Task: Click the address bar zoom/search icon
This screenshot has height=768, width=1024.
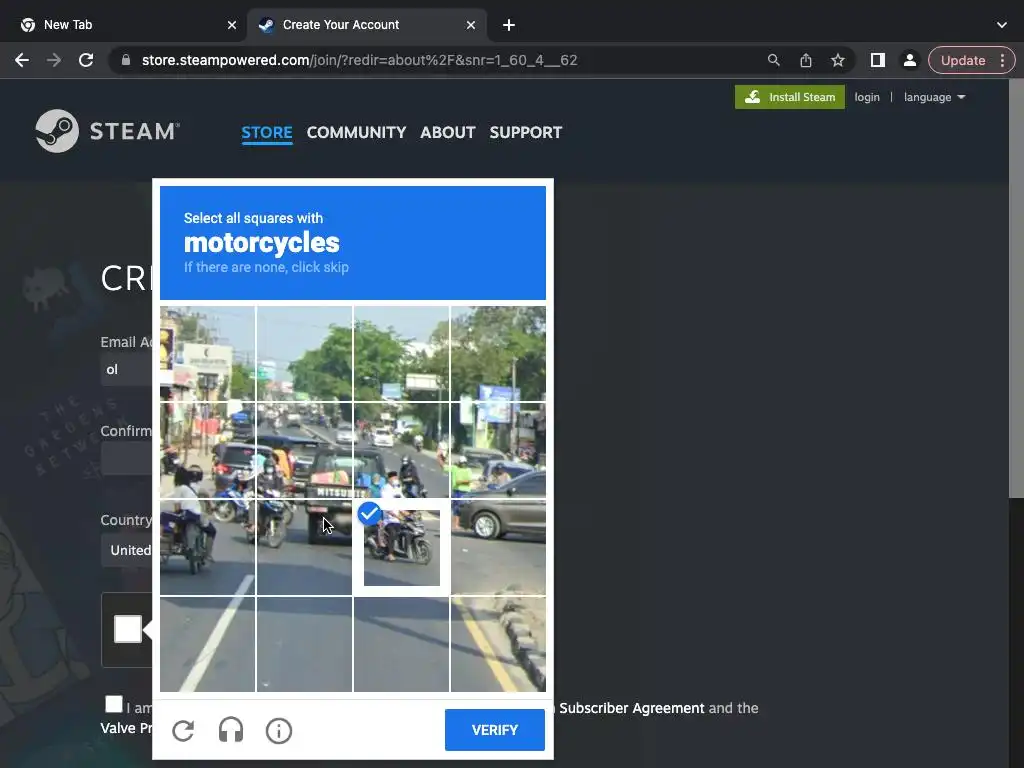Action: (773, 60)
